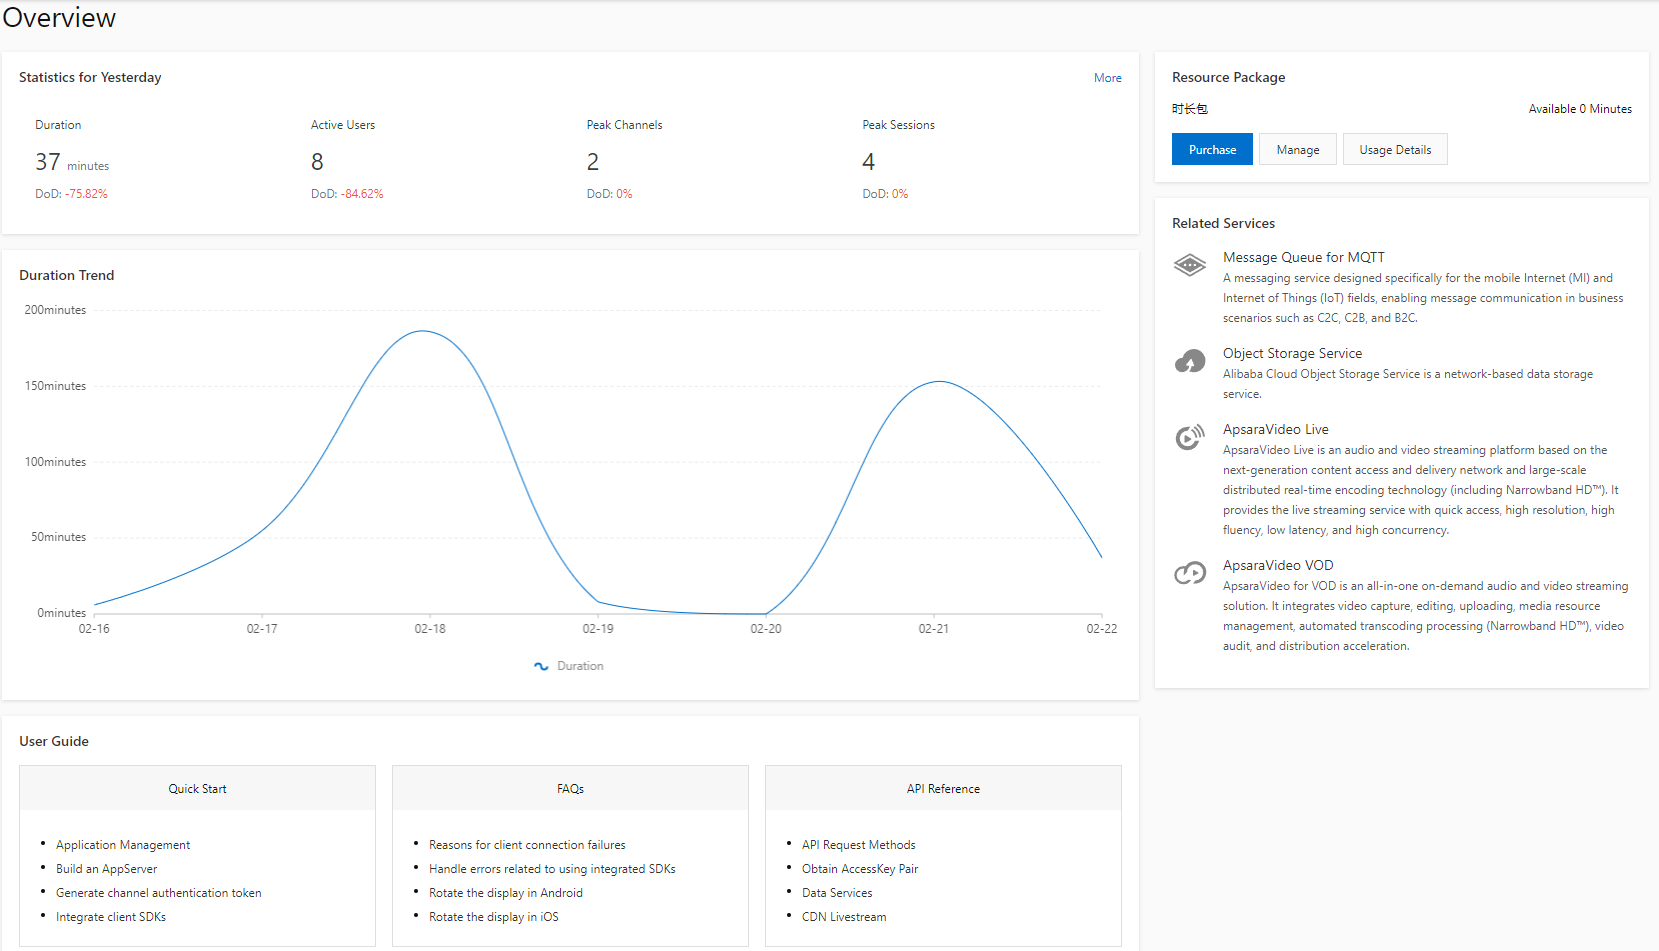Toggle the Duration legend icon in chart

(541, 666)
